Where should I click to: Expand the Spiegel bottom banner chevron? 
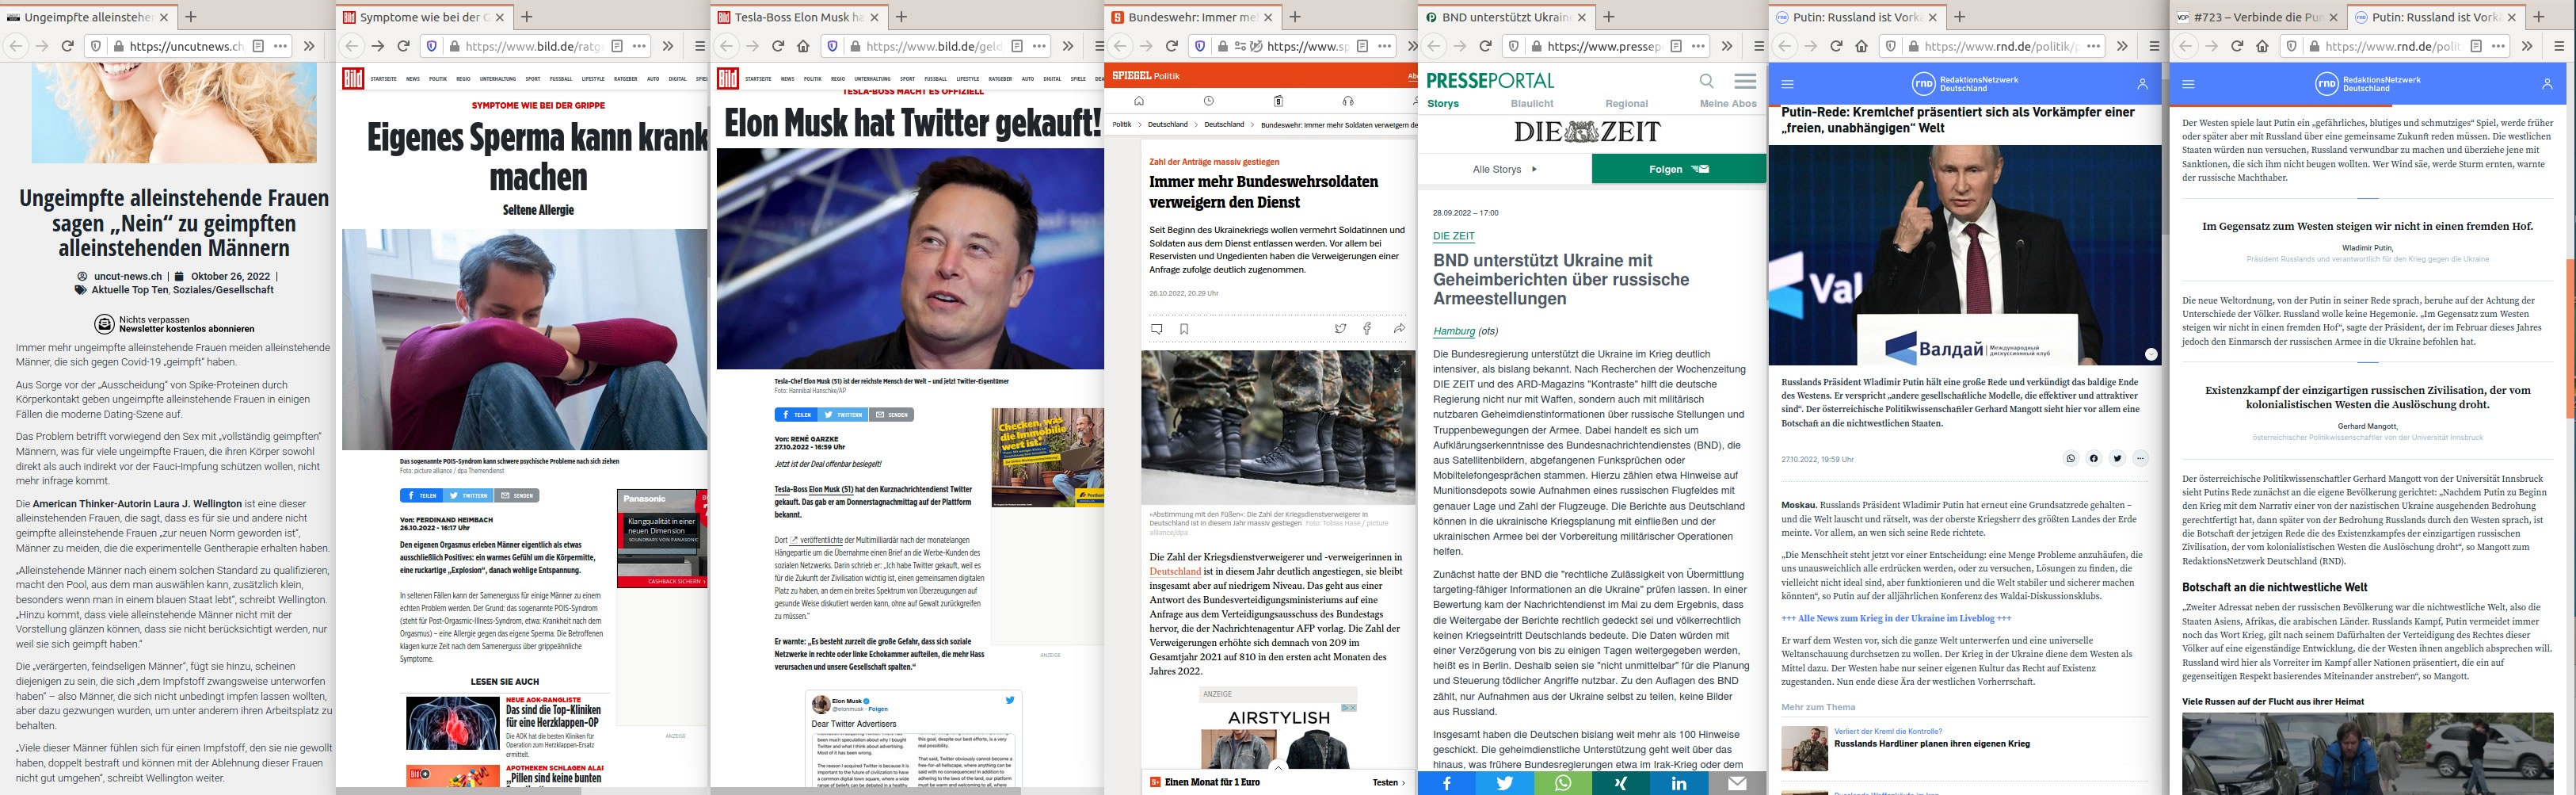tap(1278, 768)
